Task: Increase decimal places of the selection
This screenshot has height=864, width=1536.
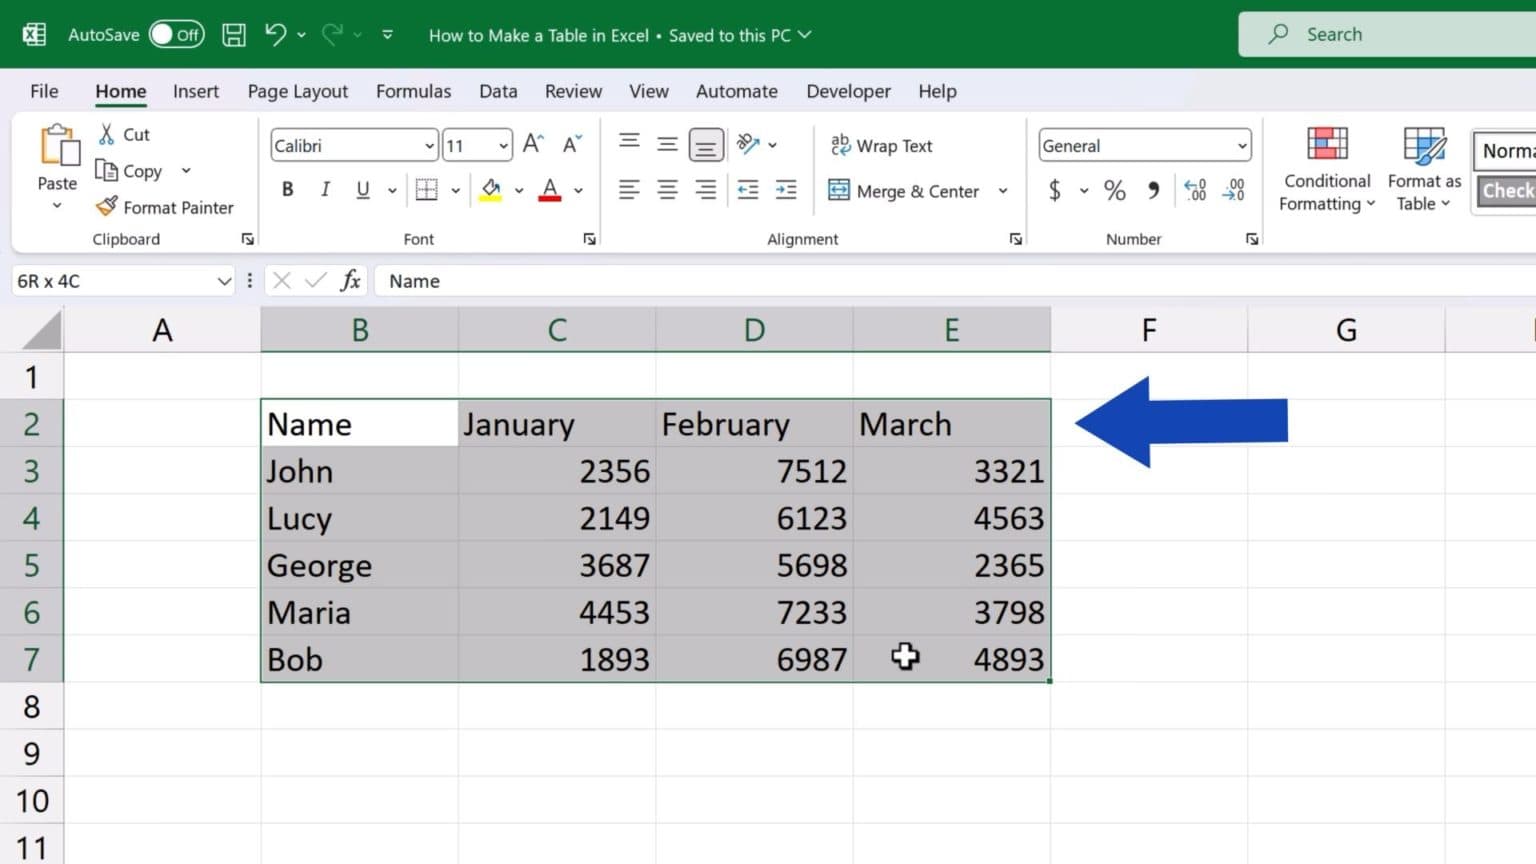Action: [x=1194, y=190]
